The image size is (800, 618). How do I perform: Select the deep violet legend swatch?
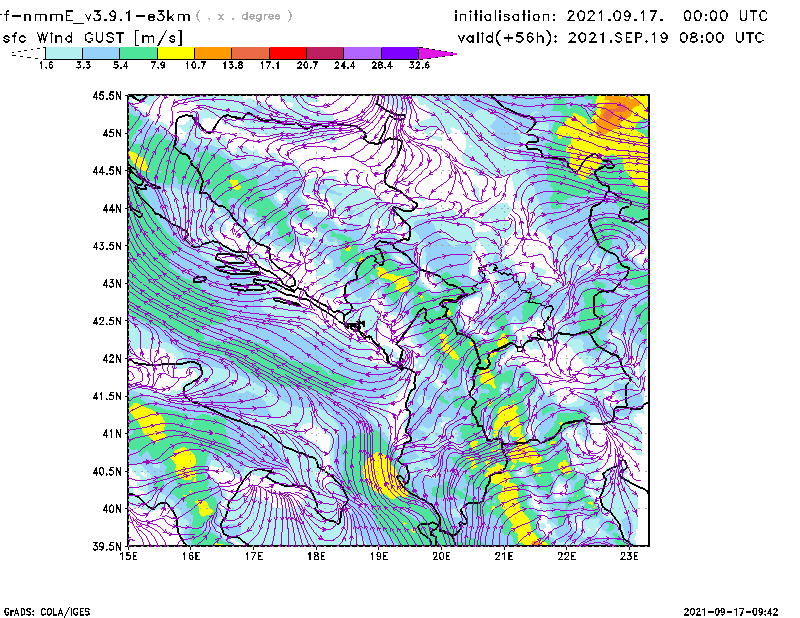(x=399, y=53)
